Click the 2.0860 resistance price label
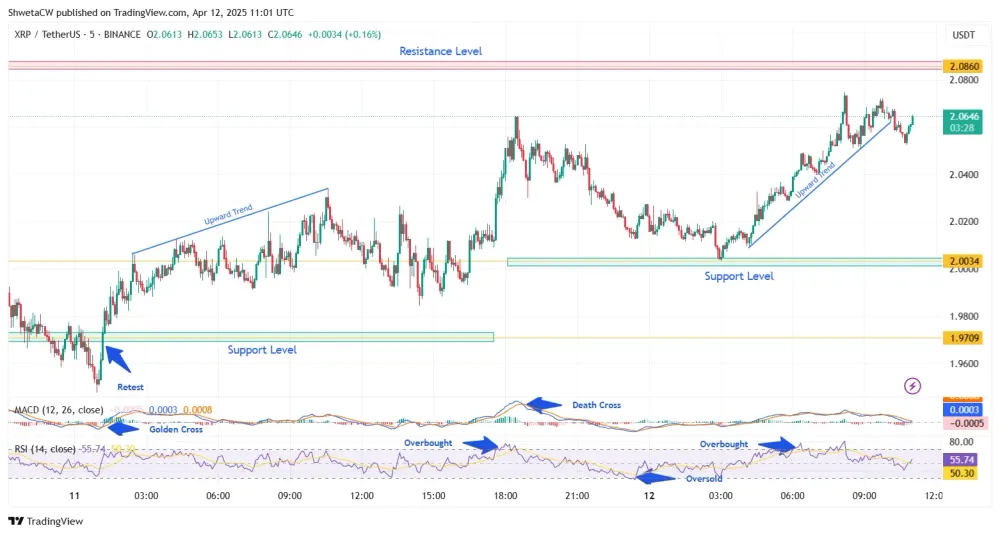This screenshot has height=535, width=1000. 964,65
